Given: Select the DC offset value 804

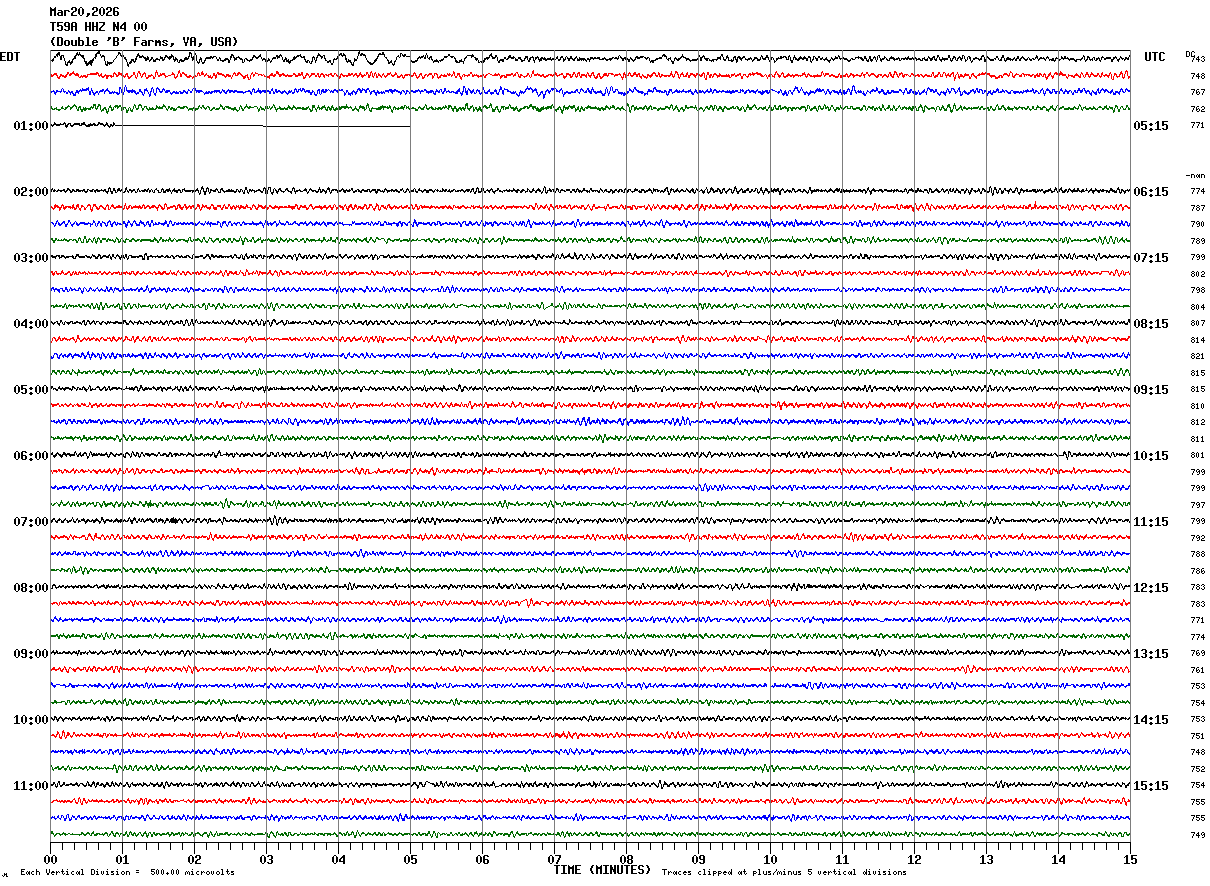Looking at the screenshot, I should [1198, 307].
